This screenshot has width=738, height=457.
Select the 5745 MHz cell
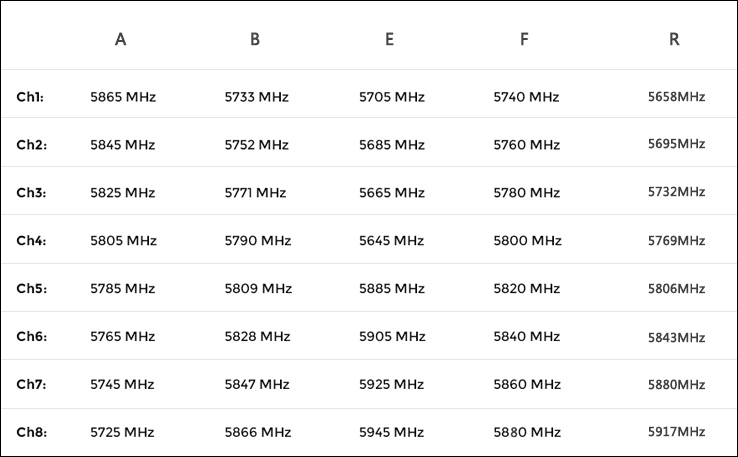click(x=123, y=385)
